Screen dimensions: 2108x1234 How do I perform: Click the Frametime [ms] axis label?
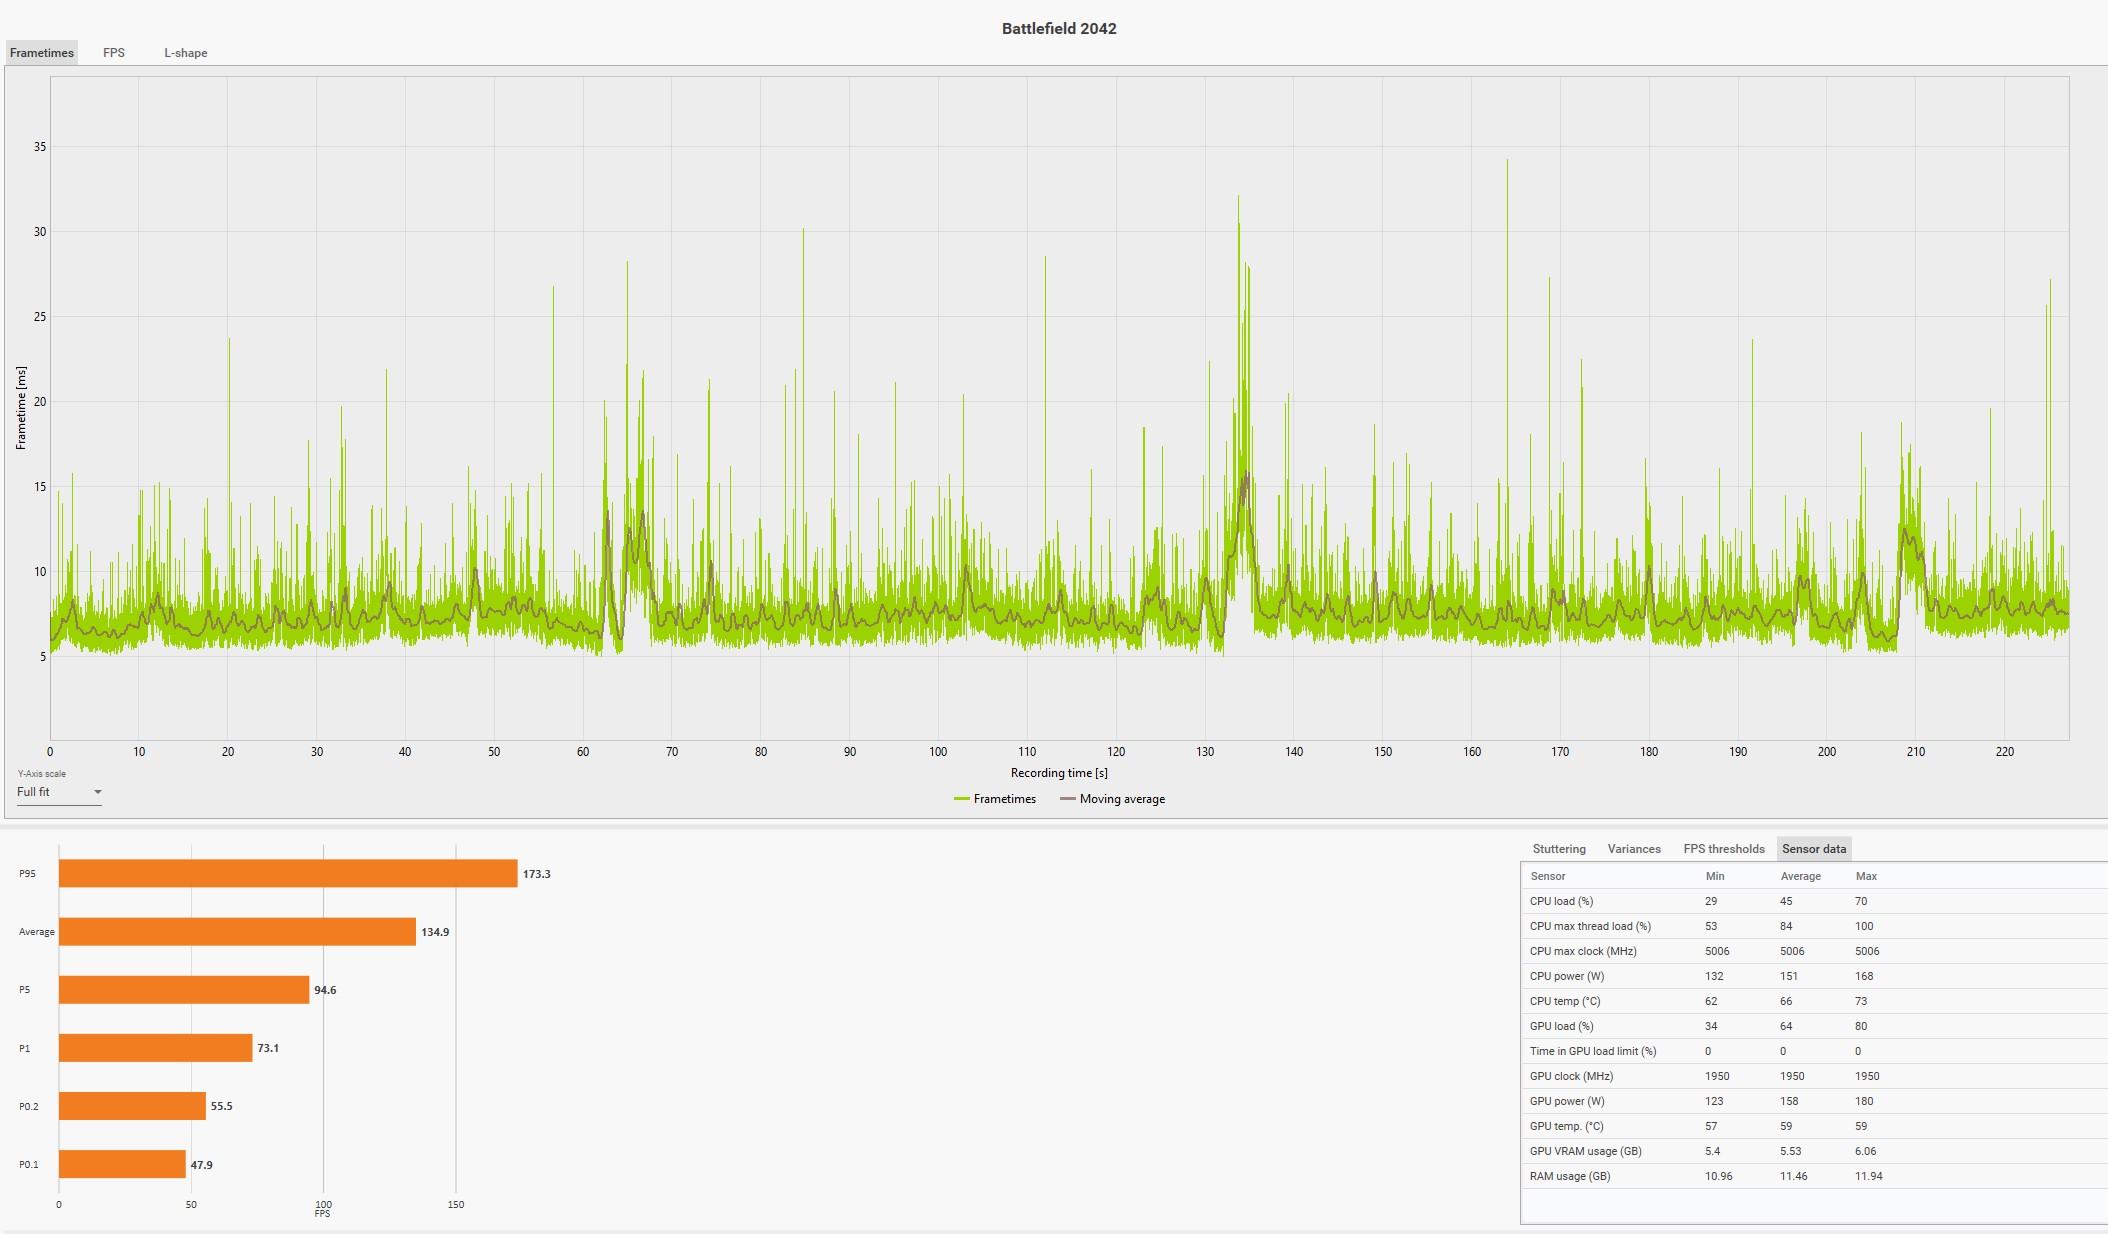tap(21, 408)
